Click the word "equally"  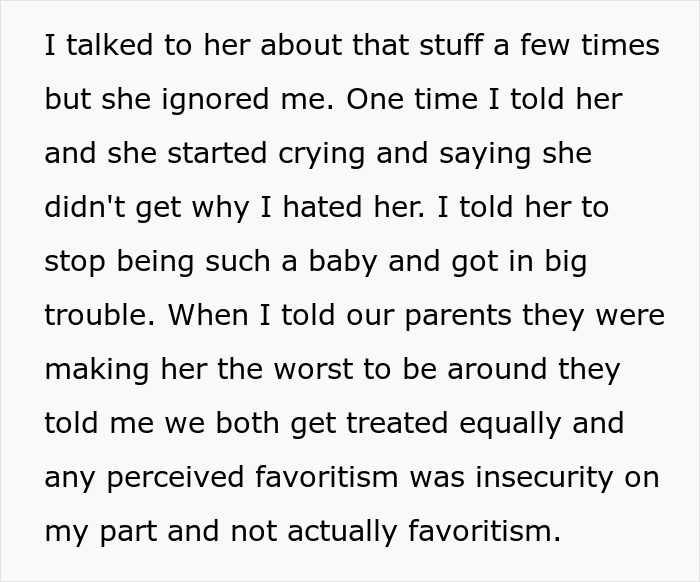point(510,424)
